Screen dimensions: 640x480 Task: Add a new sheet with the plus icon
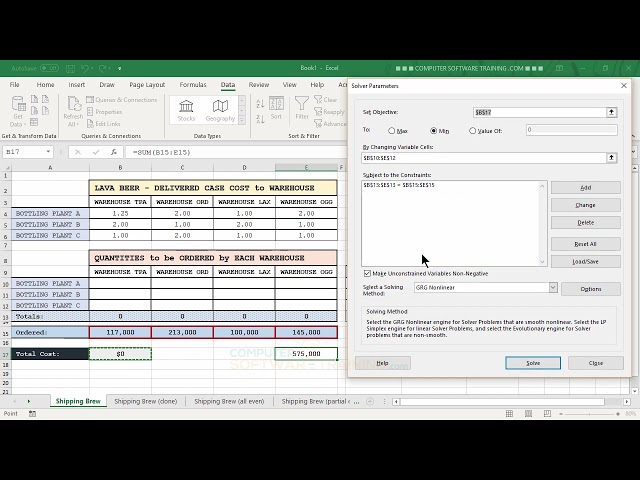370,402
